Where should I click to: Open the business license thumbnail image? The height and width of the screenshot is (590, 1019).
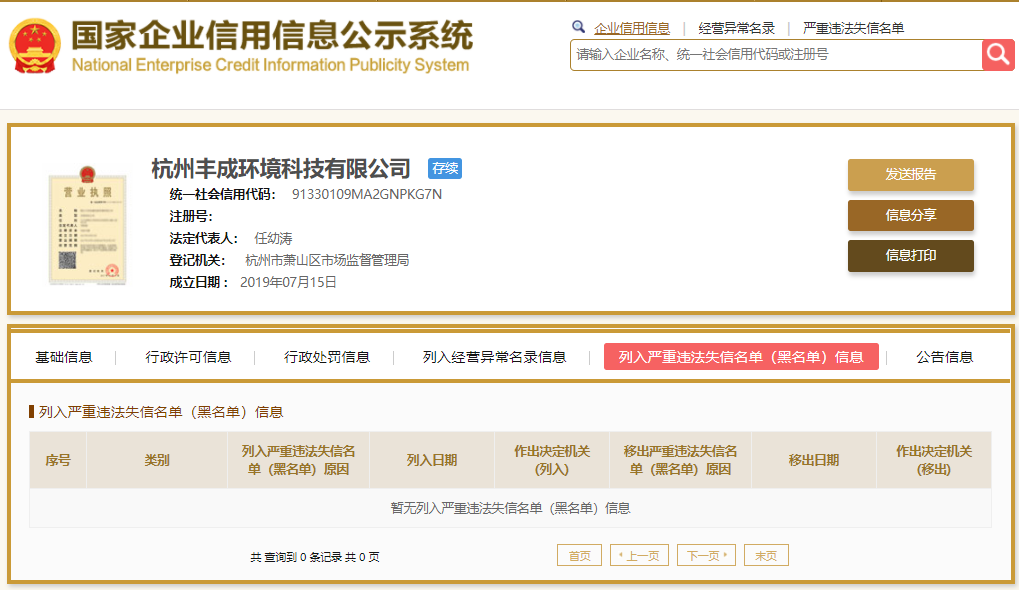(87, 225)
